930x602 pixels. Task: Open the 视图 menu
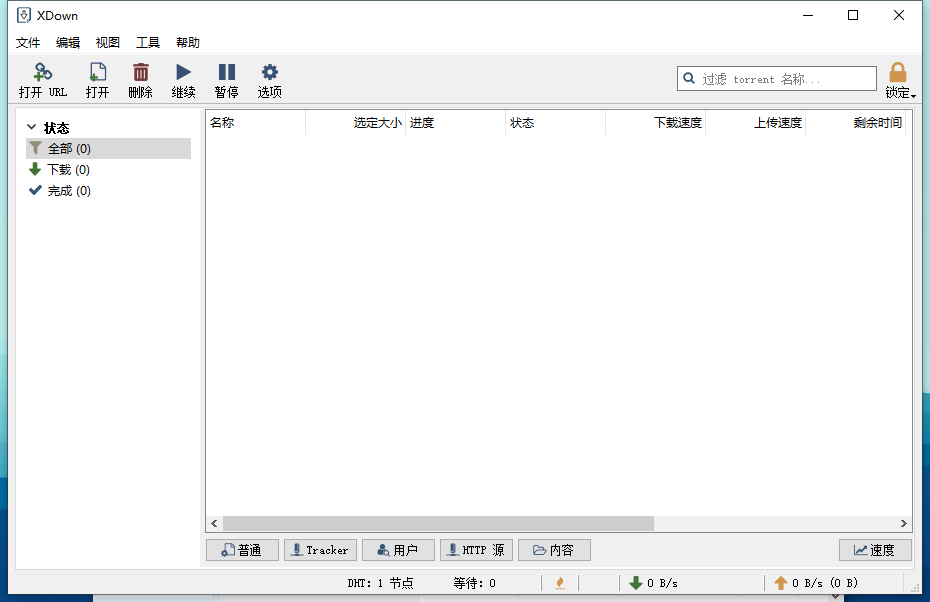click(107, 42)
